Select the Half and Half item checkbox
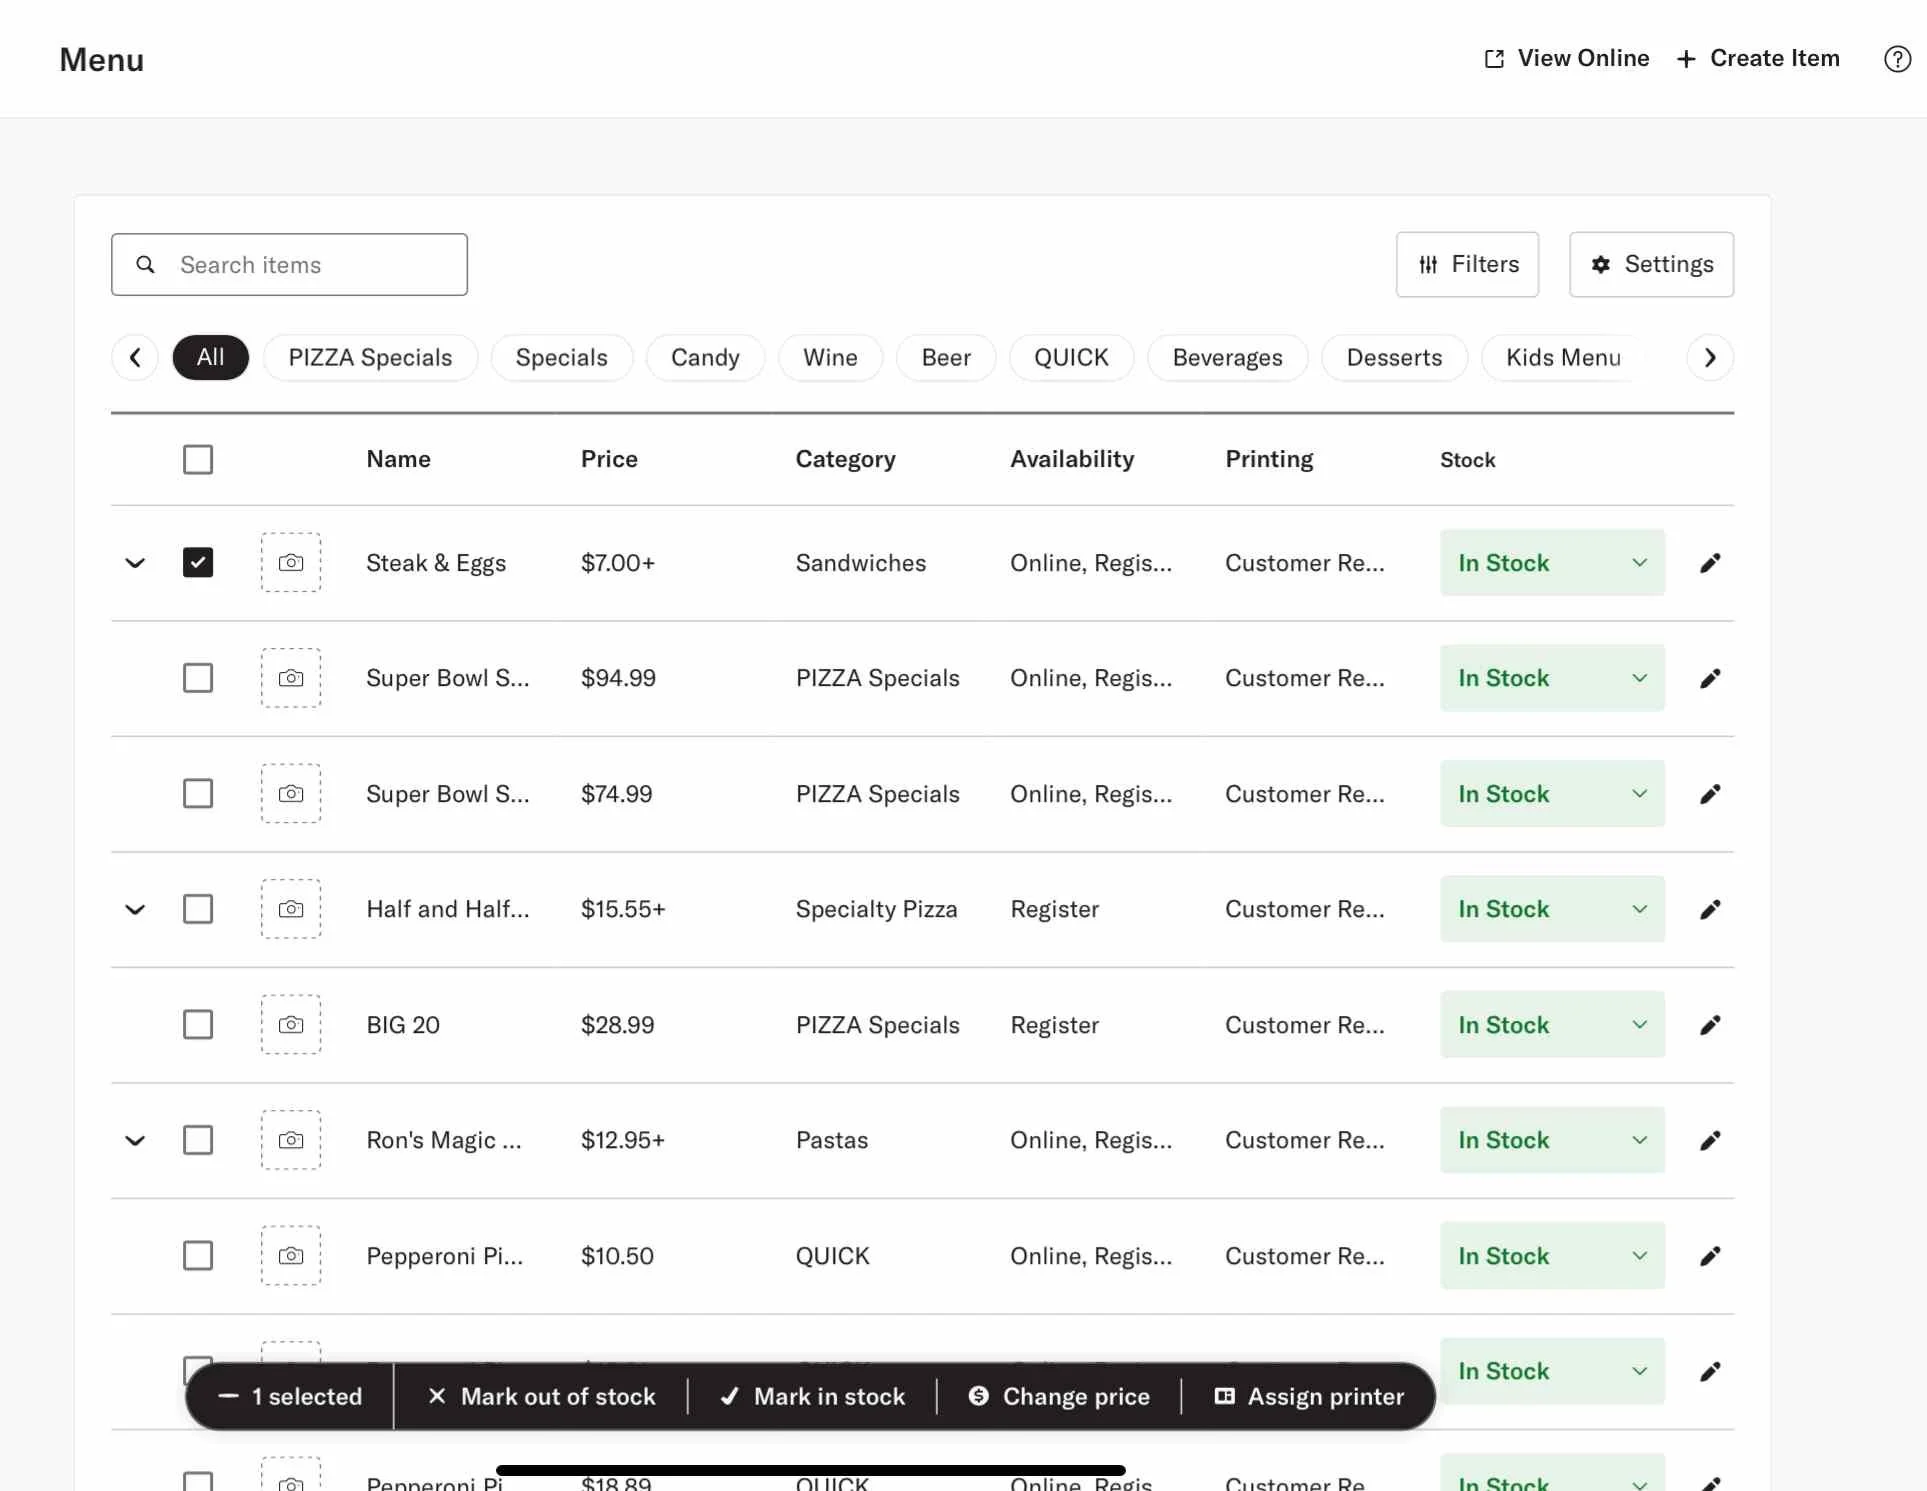This screenshot has width=1927, height=1491. click(x=198, y=909)
